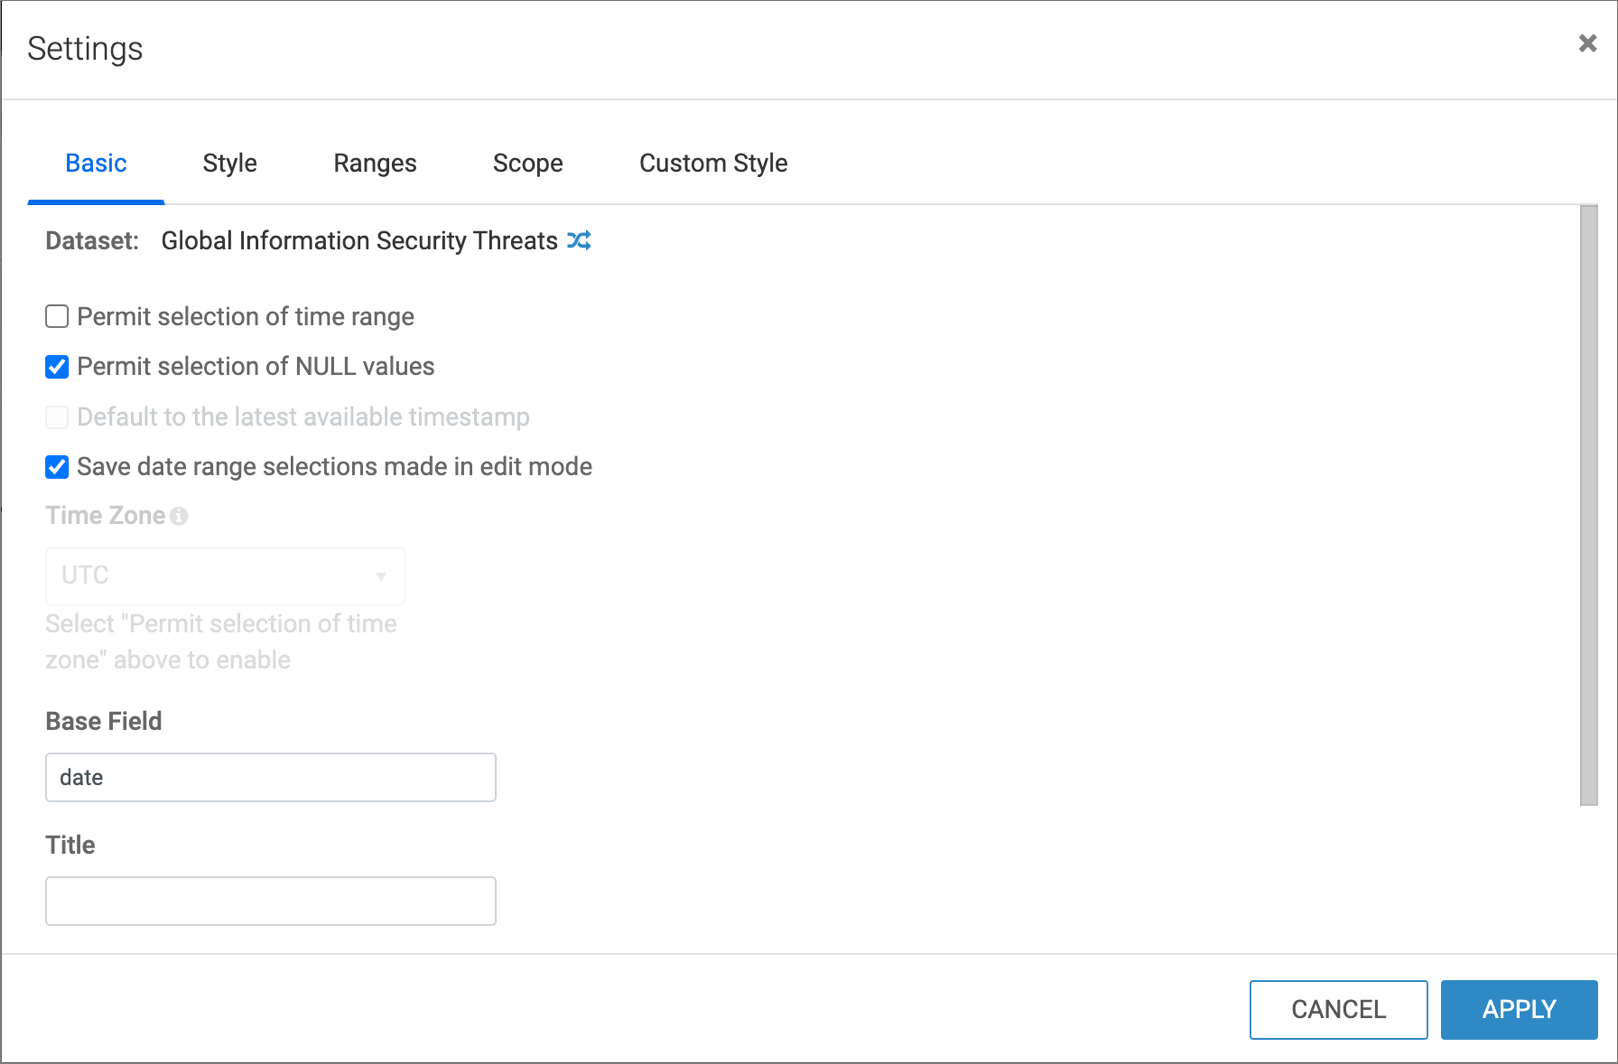Toggle Default to latest available timestamp
The width and height of the screenshot is (1618, 1064).
[57, 417]
